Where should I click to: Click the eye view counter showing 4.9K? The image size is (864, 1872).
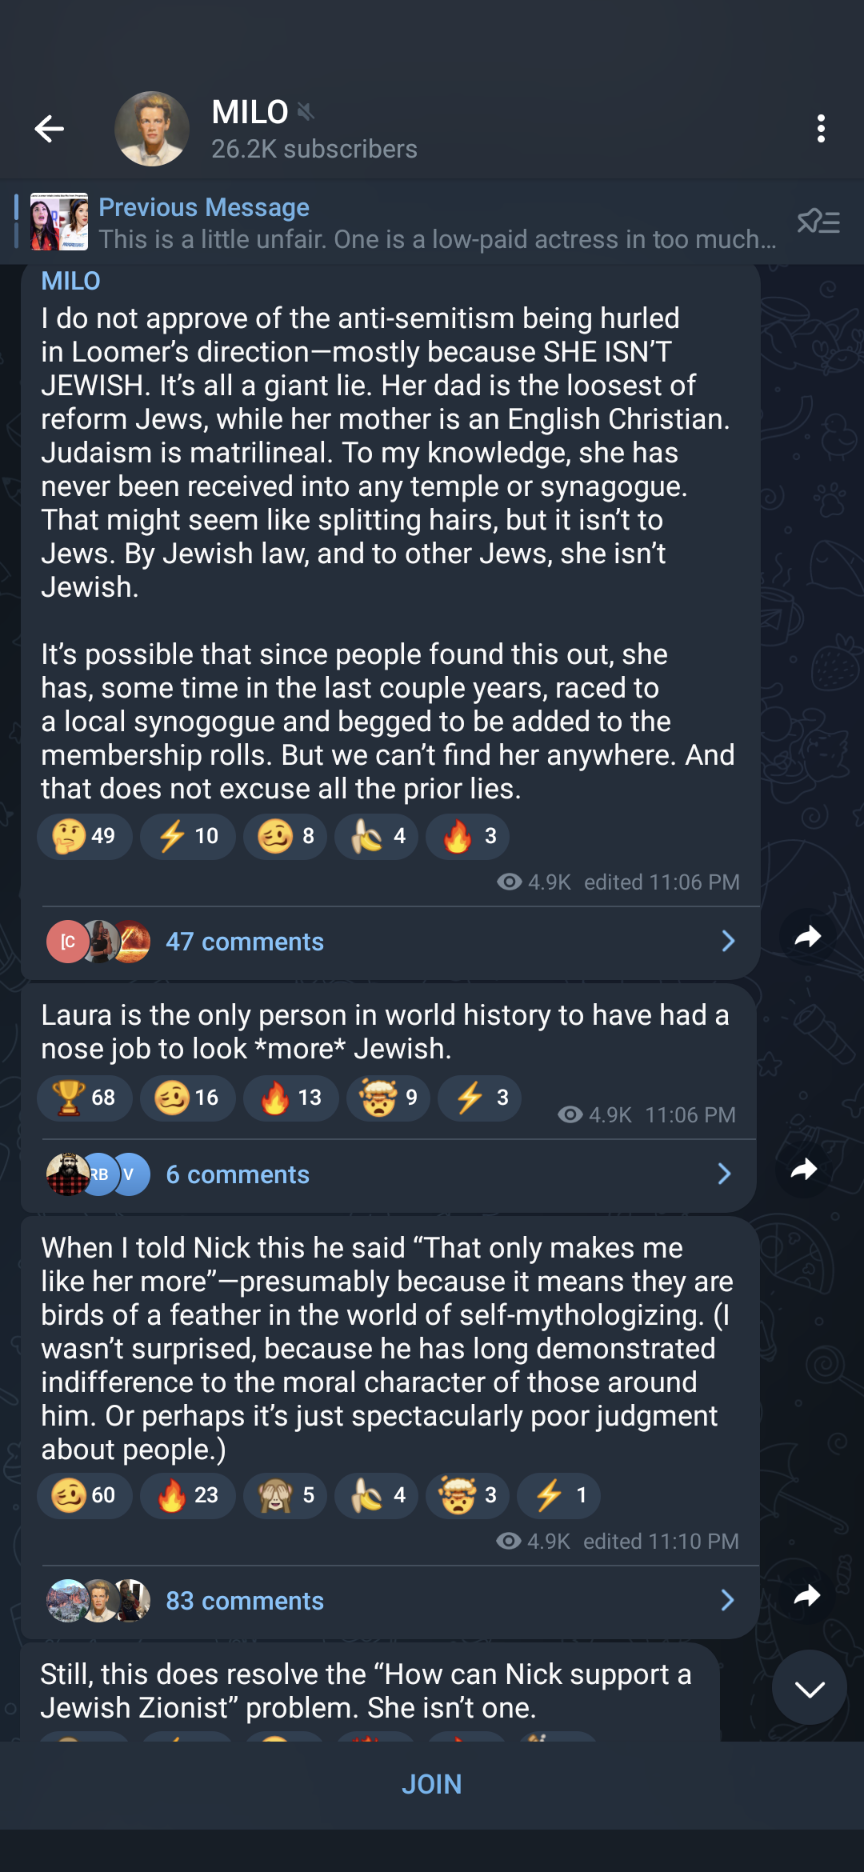click(x=513, y=882)
